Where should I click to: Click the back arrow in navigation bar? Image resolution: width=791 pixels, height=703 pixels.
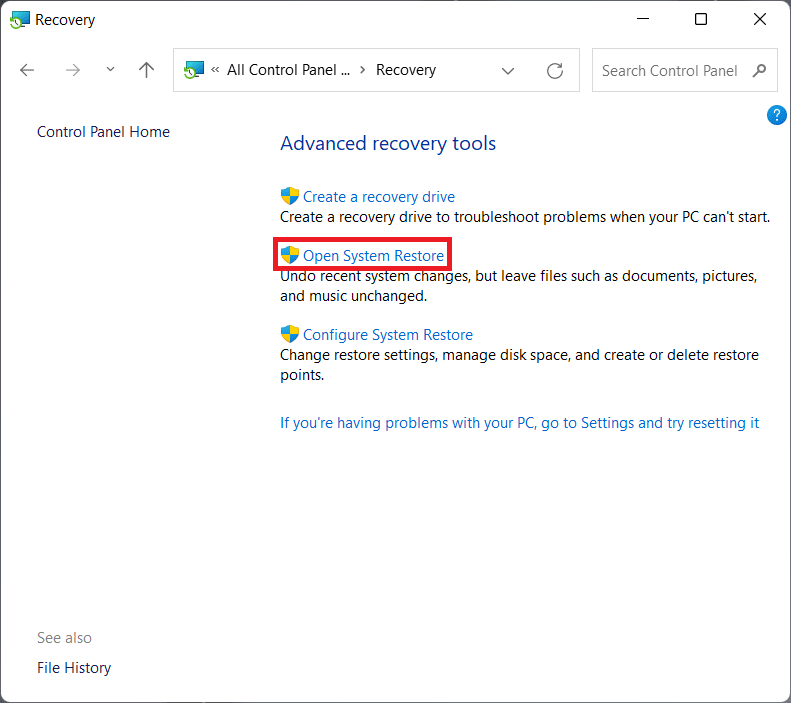coord(27,70)
